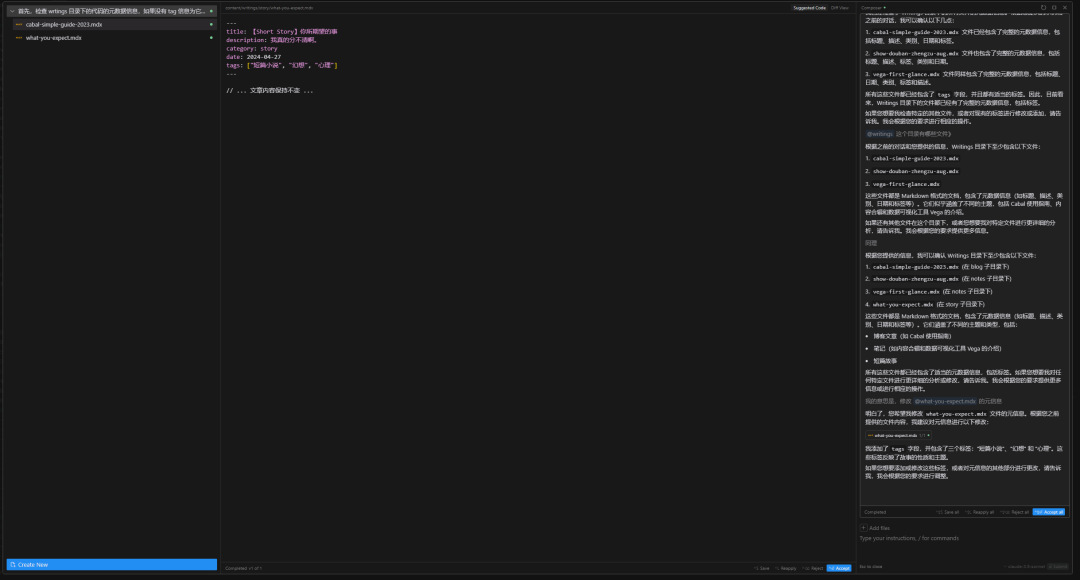Click Reject all in the Composer panel
Image resolution: width=1080 pixels, height=580 pixels.
click(x=1014, y=511)
